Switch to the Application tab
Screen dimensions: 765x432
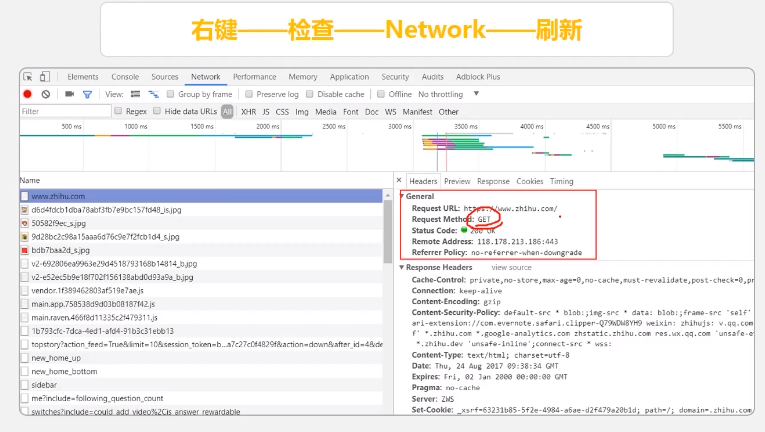tap(349, 77)
